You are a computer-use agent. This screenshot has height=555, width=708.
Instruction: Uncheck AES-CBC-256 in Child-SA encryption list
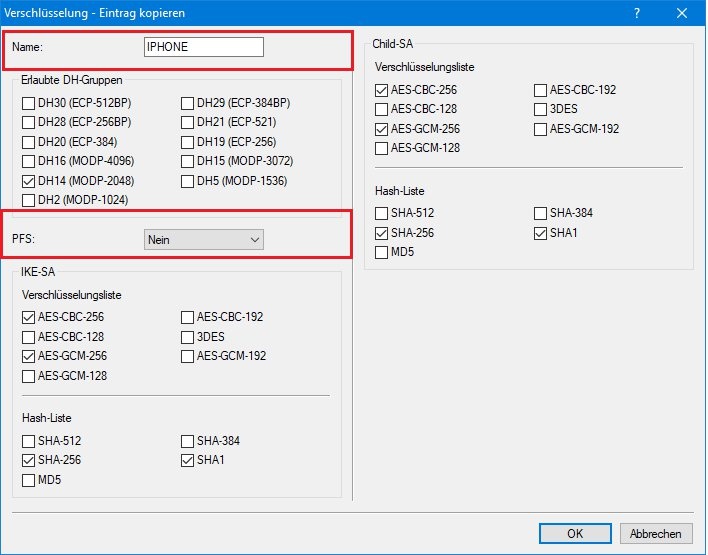pos(382,90)
